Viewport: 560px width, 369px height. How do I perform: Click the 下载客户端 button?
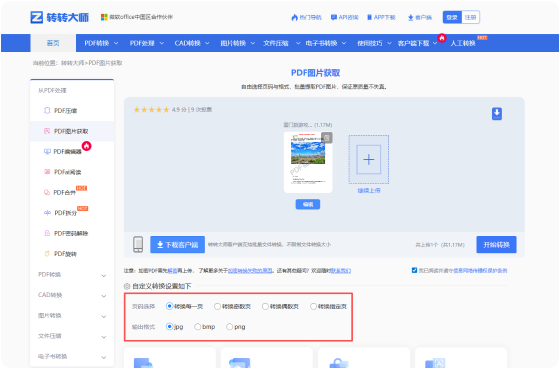coord(178,245)
